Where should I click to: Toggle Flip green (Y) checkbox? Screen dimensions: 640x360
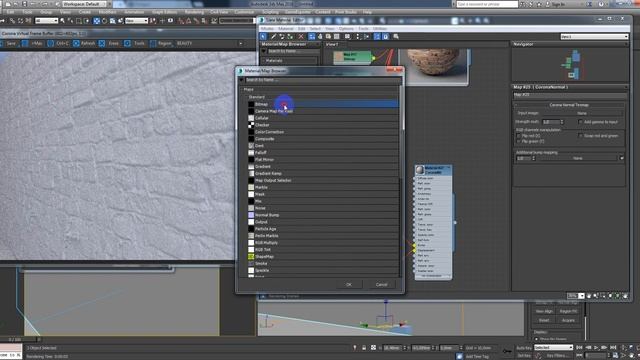(519, 141)
